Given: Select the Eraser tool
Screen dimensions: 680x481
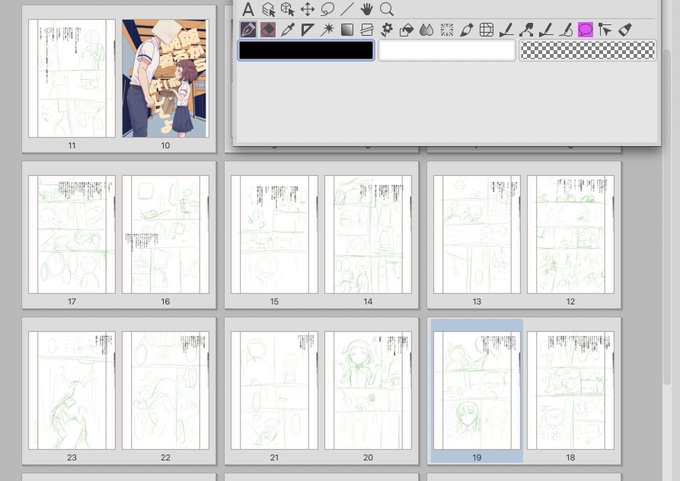Looking at the screenshot, I should coord(268,29).
